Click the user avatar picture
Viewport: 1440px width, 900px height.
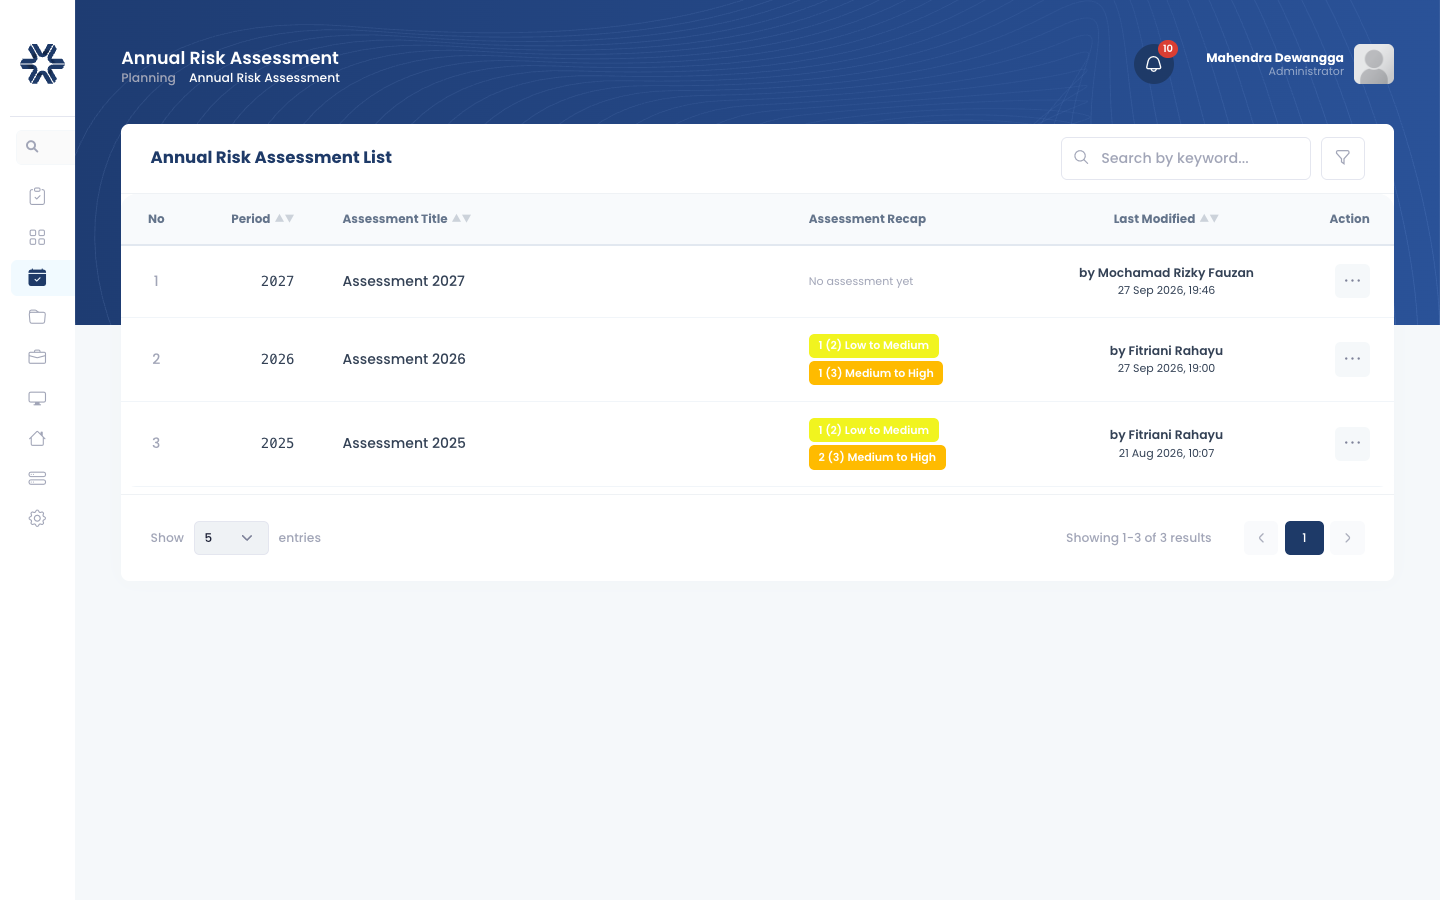coord(1374,64)
